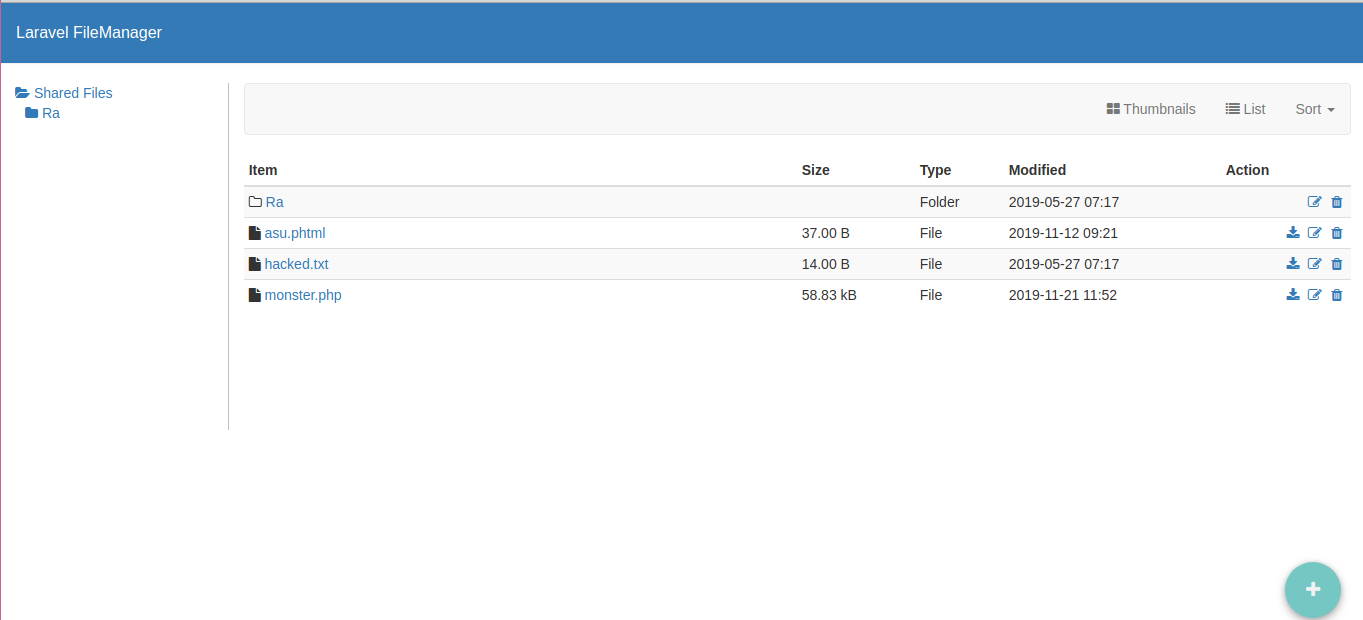Click the round plus upload button
1363x620 pixels.
pos(1313,589)
